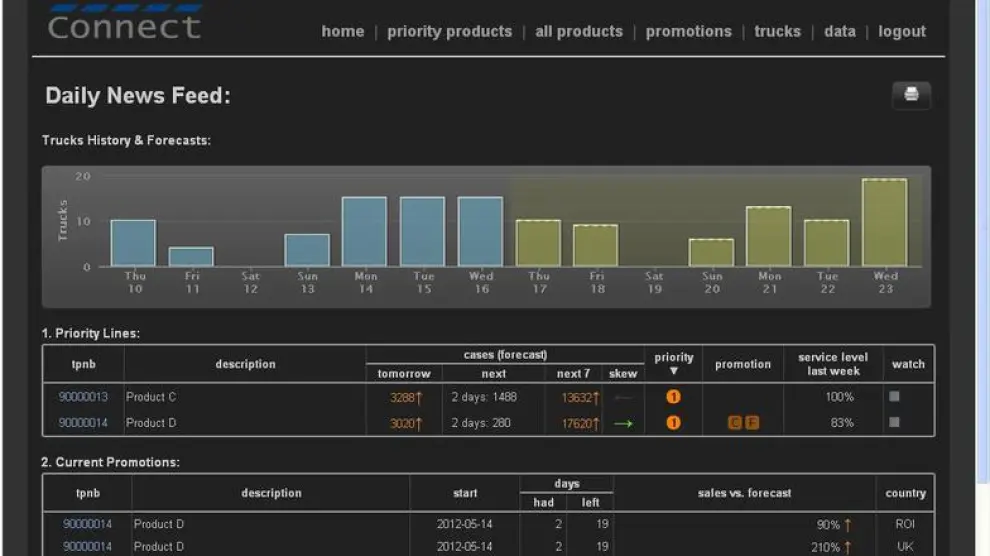Toggle the watch checkbox for Product D
This screenshot has width=990, height=556.
pyautogui.click(x=894, y=422)
